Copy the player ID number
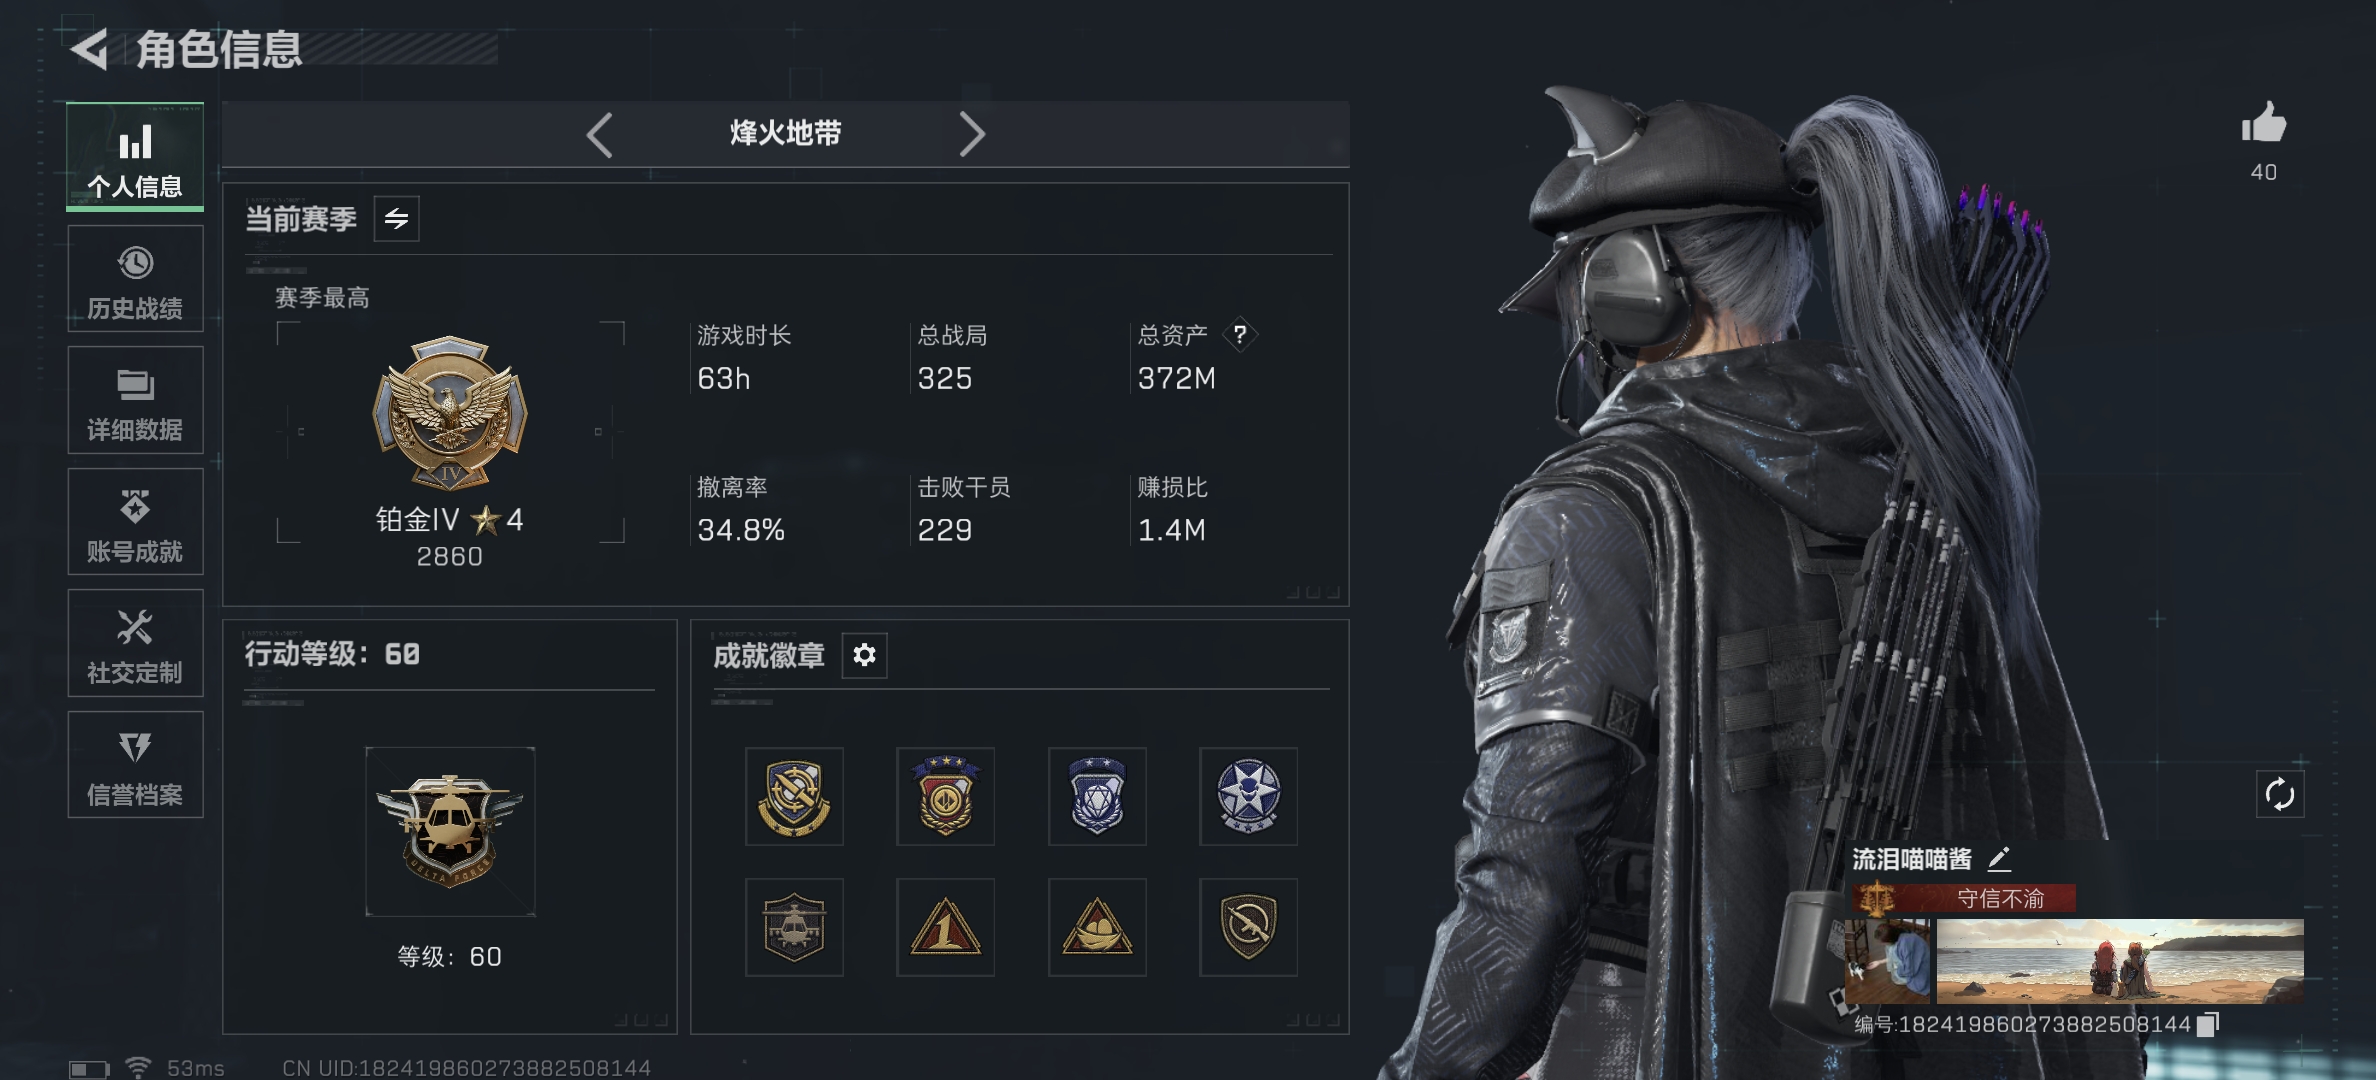This screenshot has width=2376, height=1080. point(2209,1024)
